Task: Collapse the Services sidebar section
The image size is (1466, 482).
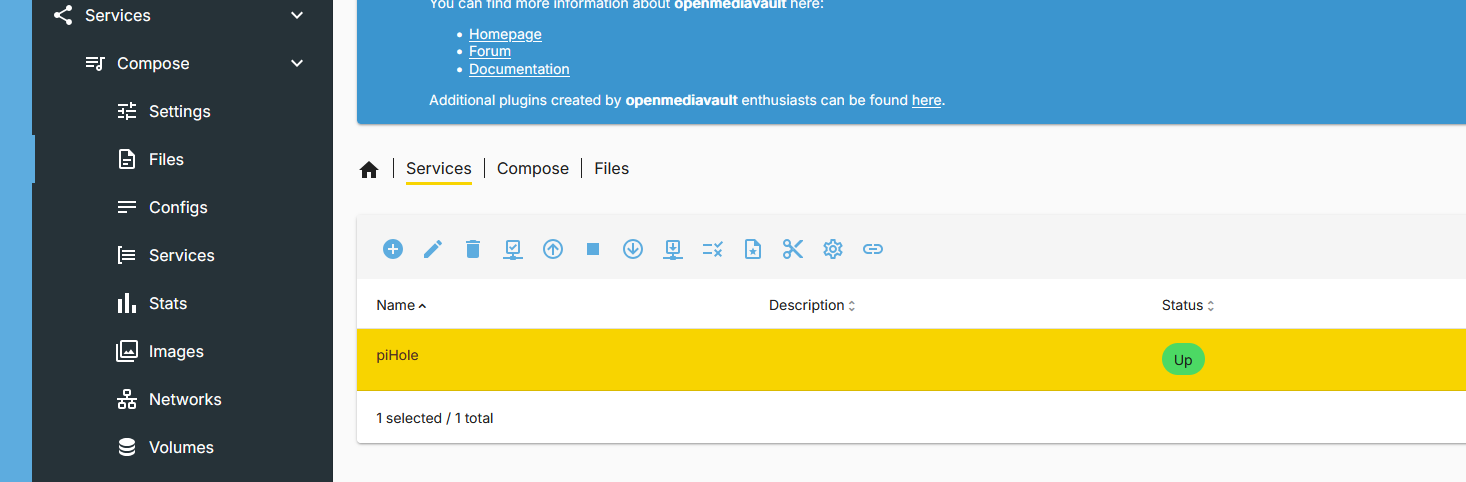Action: 296,15
